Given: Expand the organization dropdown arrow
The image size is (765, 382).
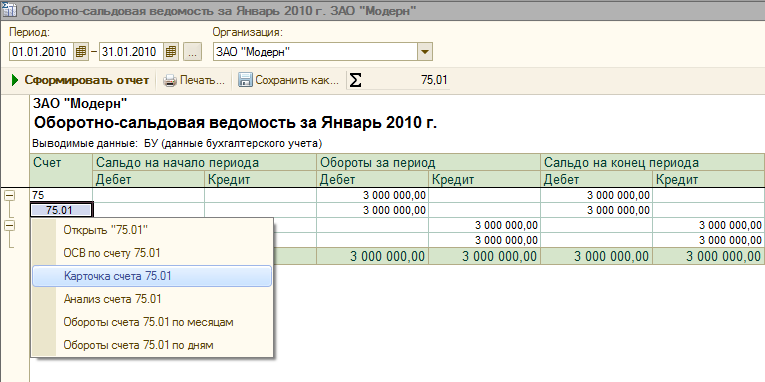Looking at the screenshot, I should [x=425, y=52].
